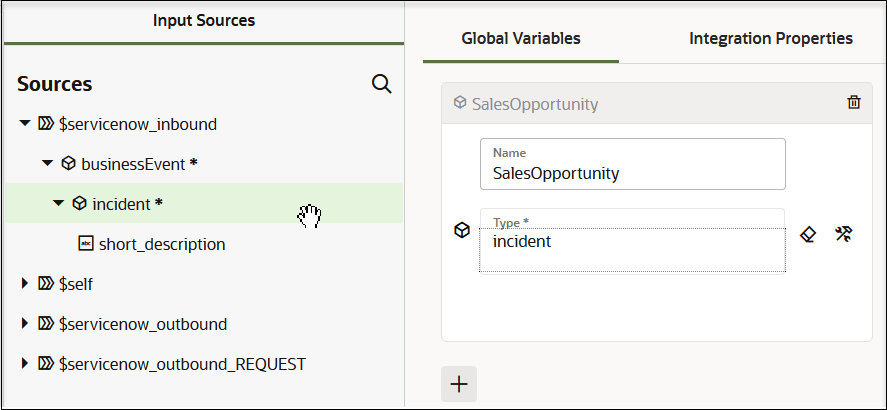
Task: Collapse the businessEvent node
Action: 47,163
